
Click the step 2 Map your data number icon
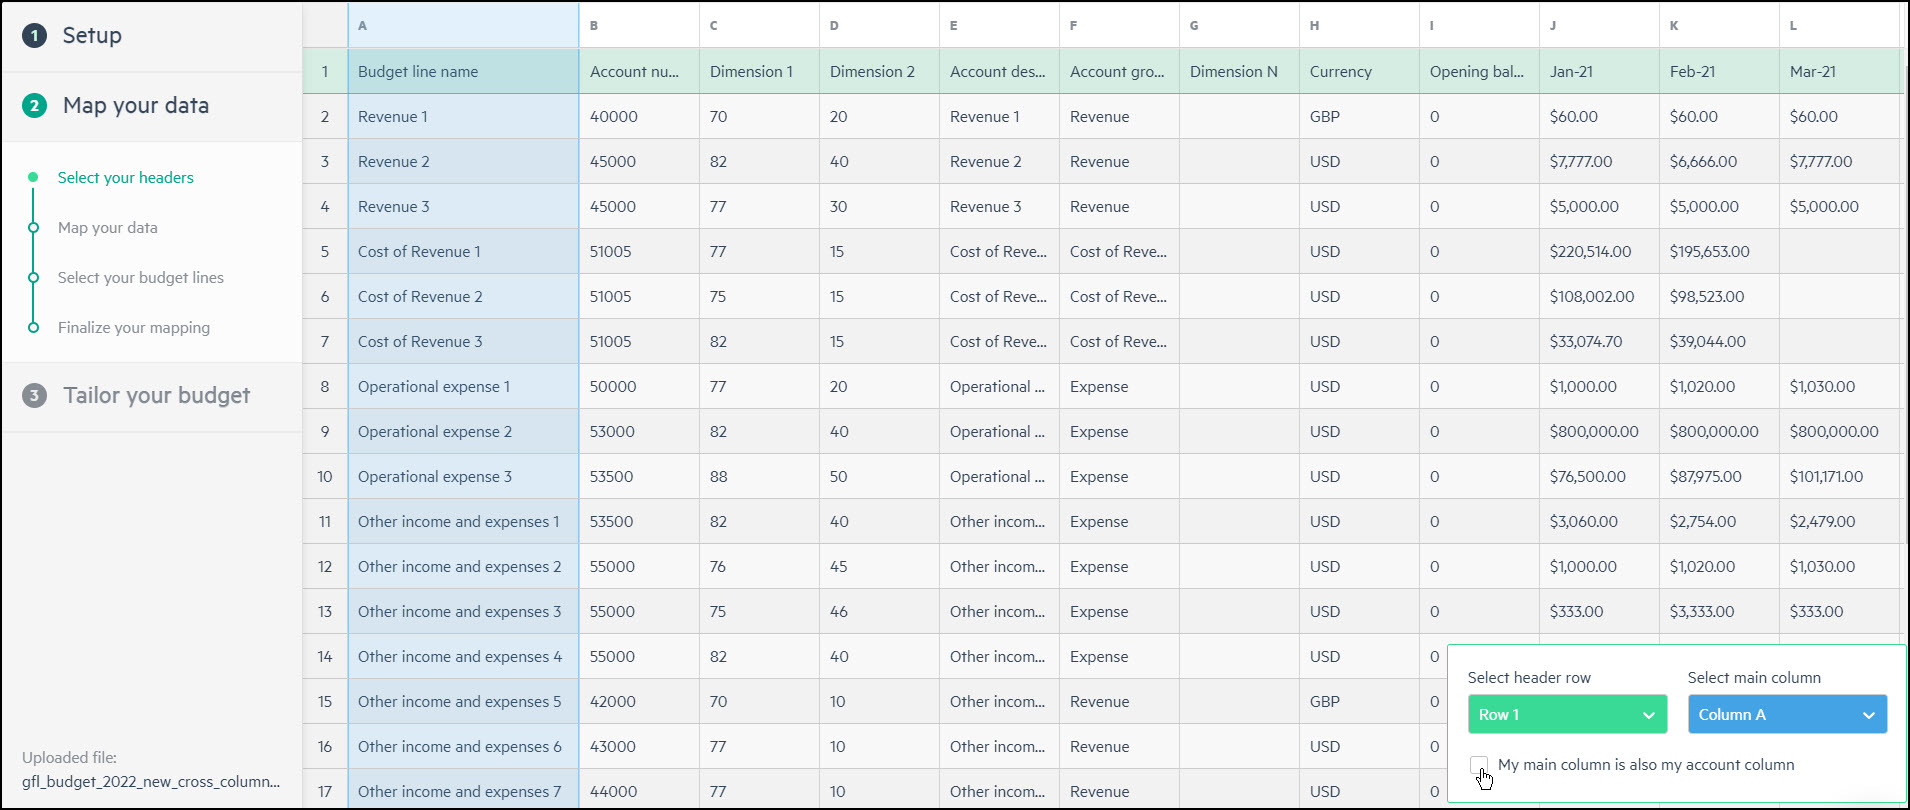pos(34,106)
